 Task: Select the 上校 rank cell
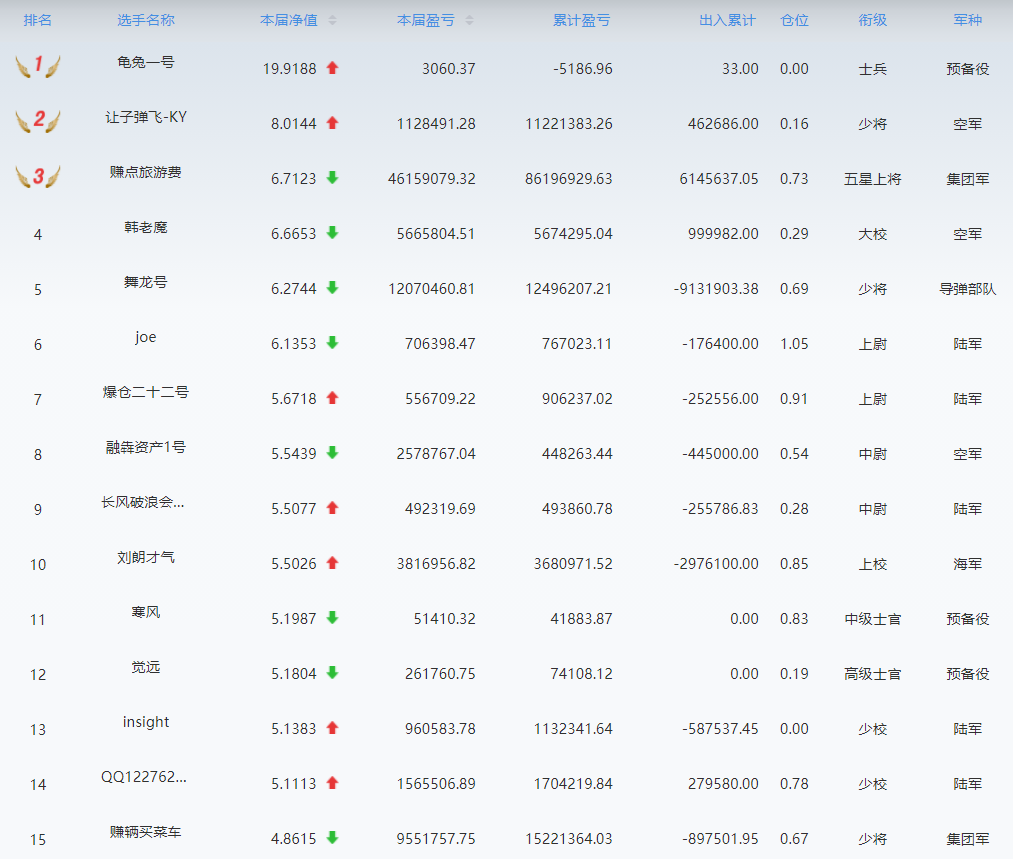click(873, 564)
